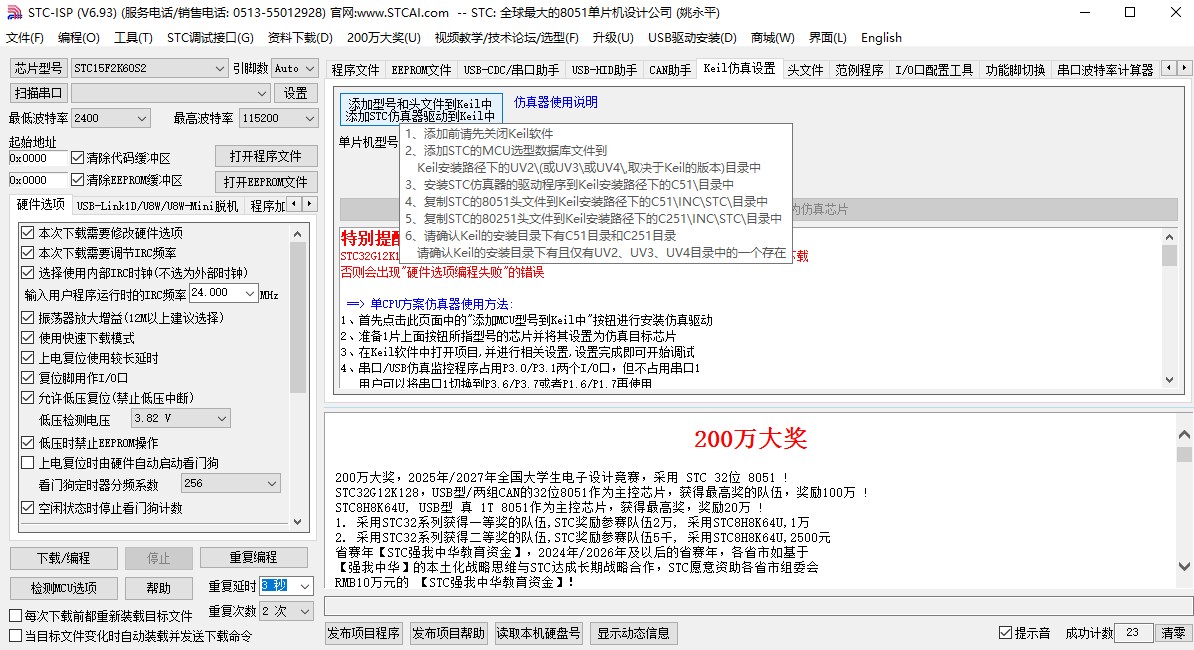This screenshot has height=650, width=1194.
Task: Open the 资料下载(D) menu
Action: click(300, 37)
